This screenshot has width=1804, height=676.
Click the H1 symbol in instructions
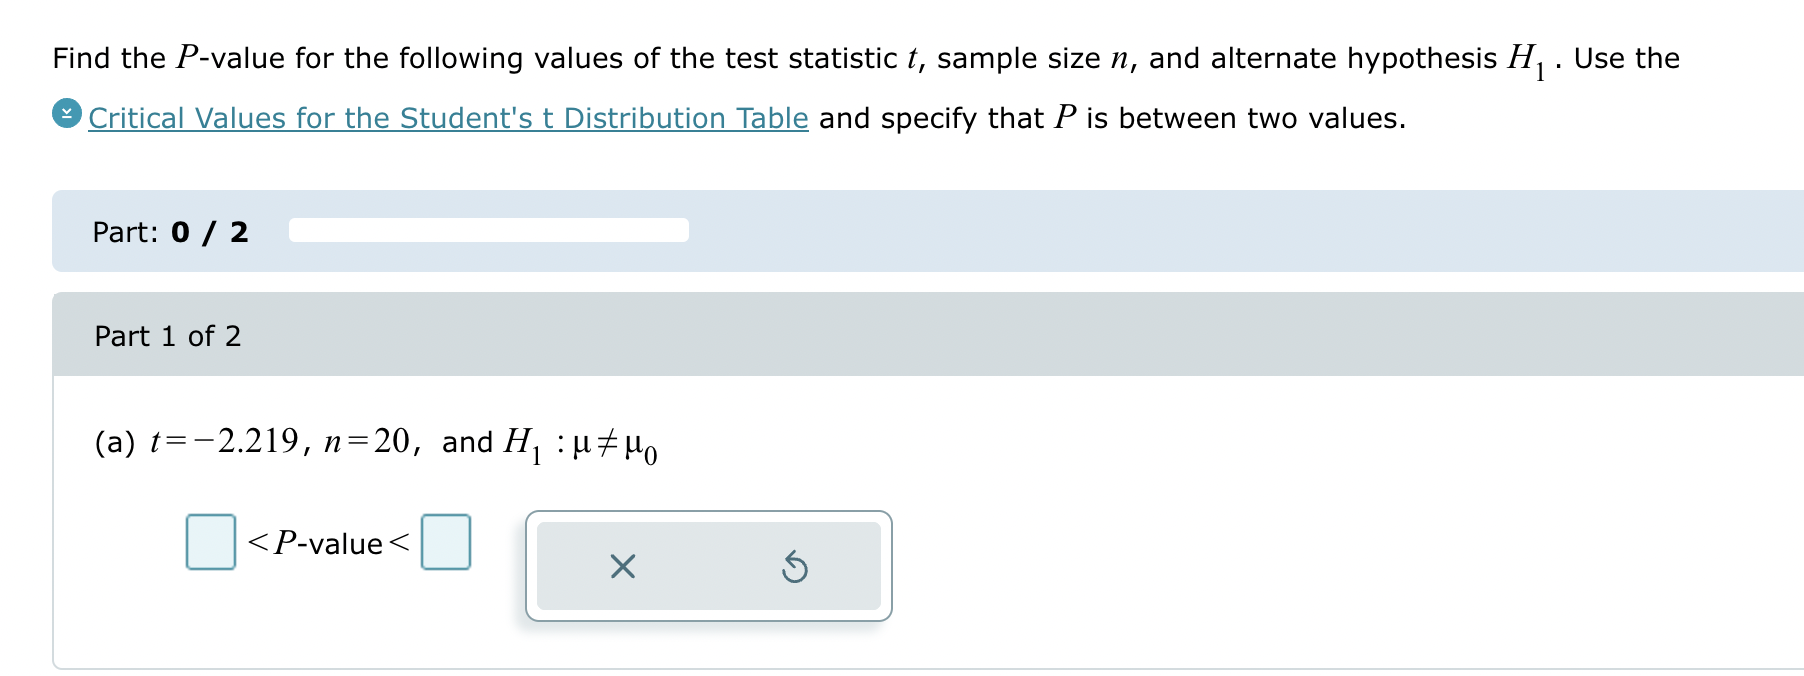1527,60
